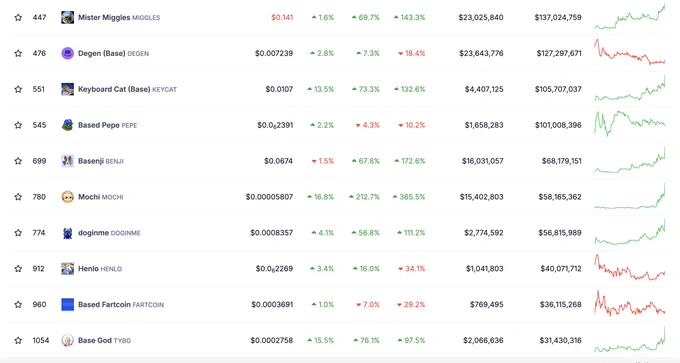Select Based Pepe market cap $101,008,396

tap(558, 125)
